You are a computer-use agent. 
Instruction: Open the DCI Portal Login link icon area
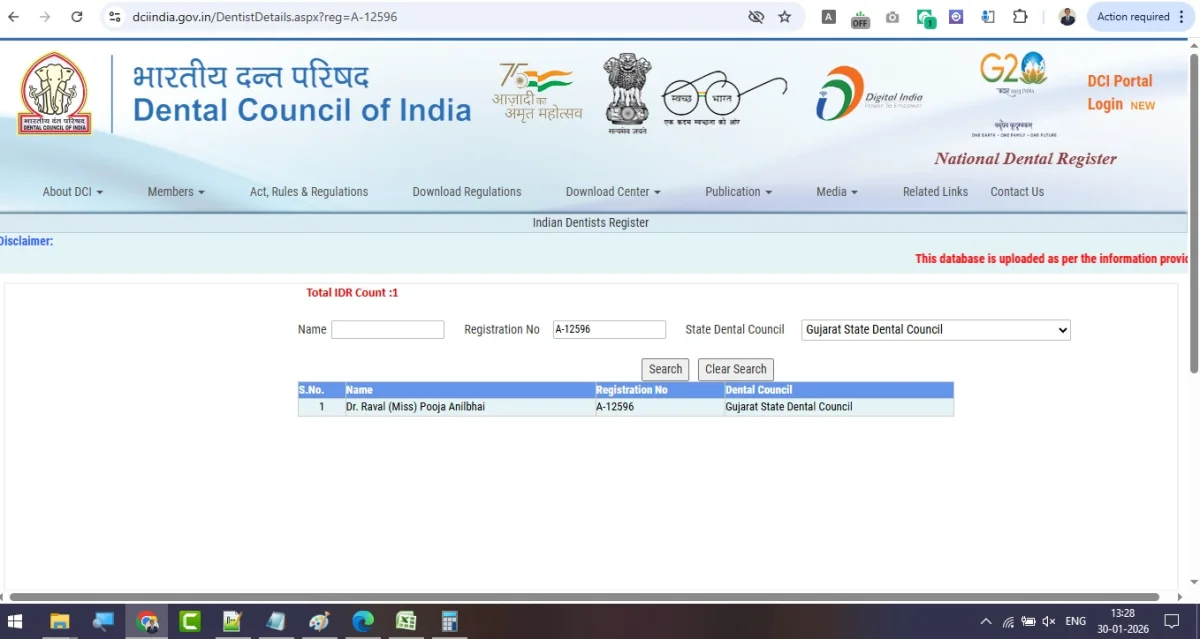coord(1119,92)
